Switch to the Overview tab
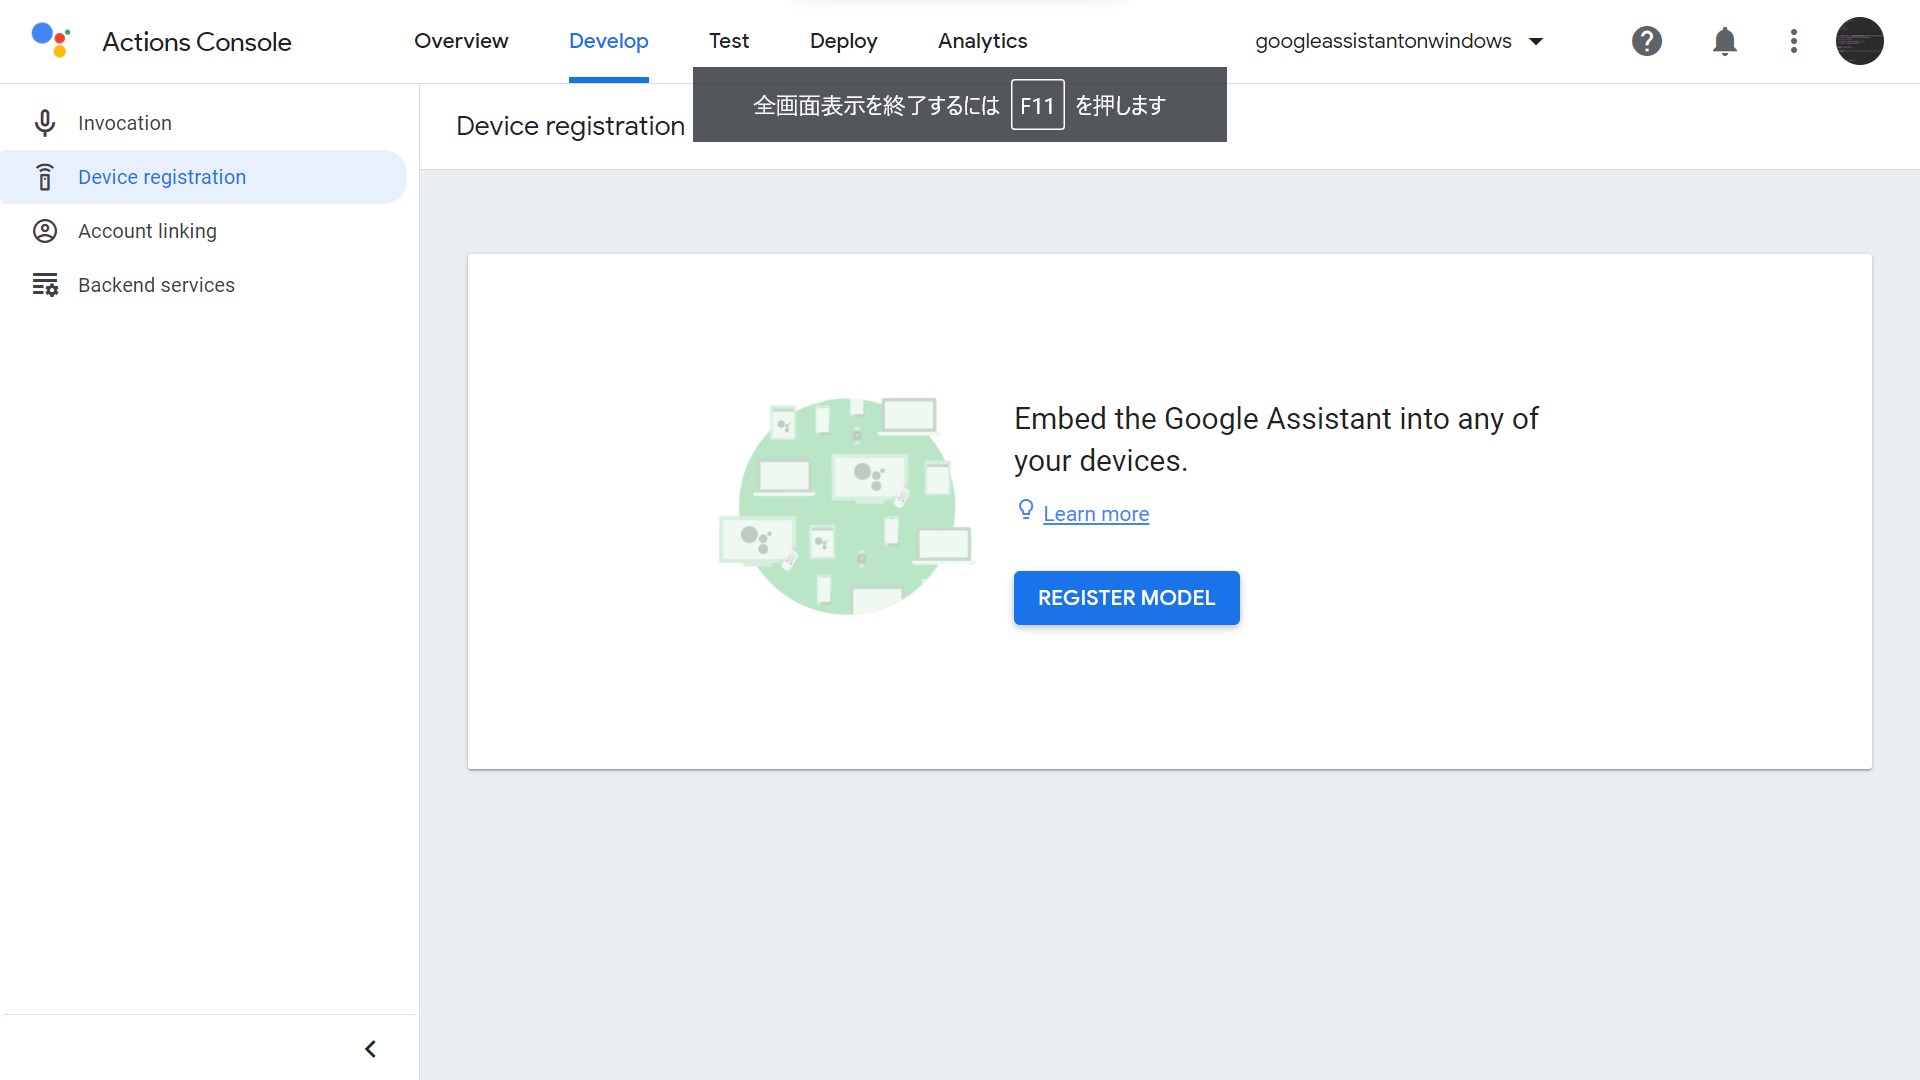The width and height of the screenshot is (1920, 1080). click(x=461, y=41)
